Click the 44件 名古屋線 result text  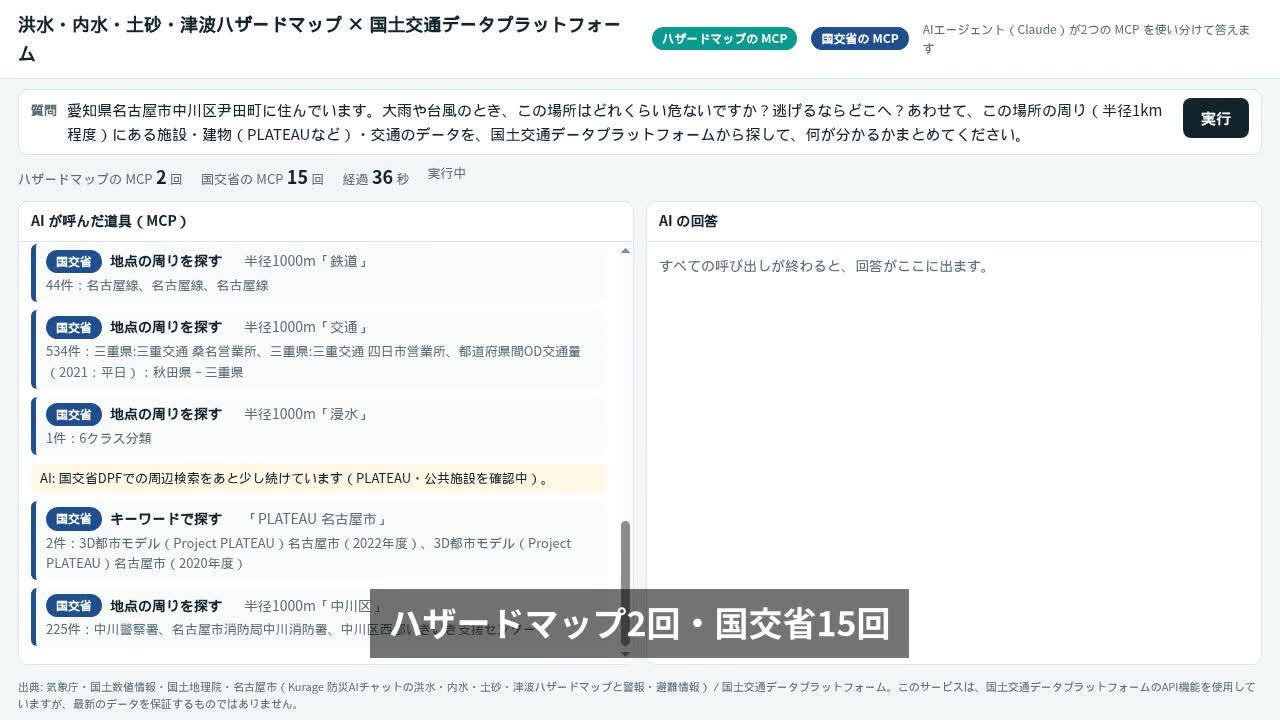coord(157,285)
